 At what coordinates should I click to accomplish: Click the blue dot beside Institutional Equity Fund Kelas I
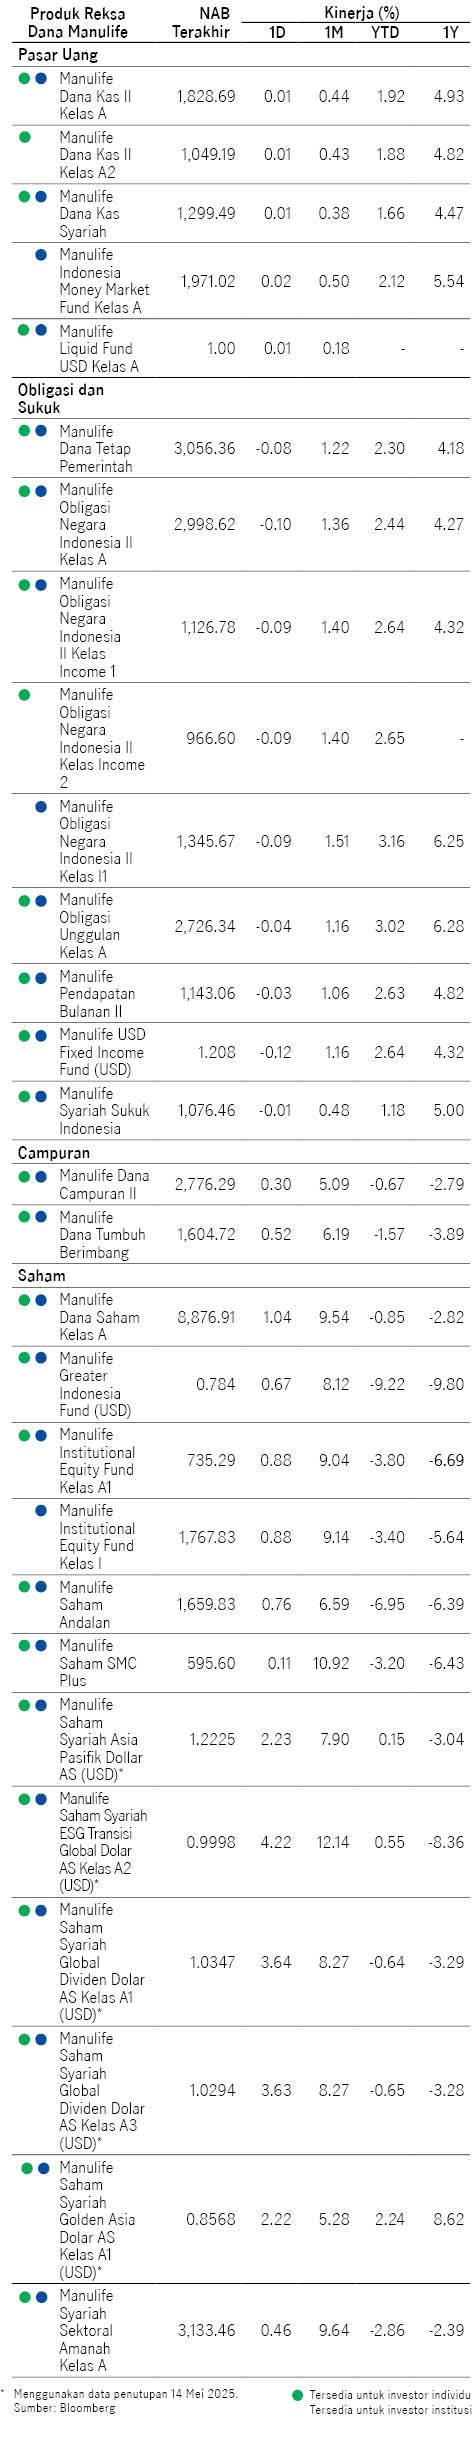click(x=41, y=1510)
